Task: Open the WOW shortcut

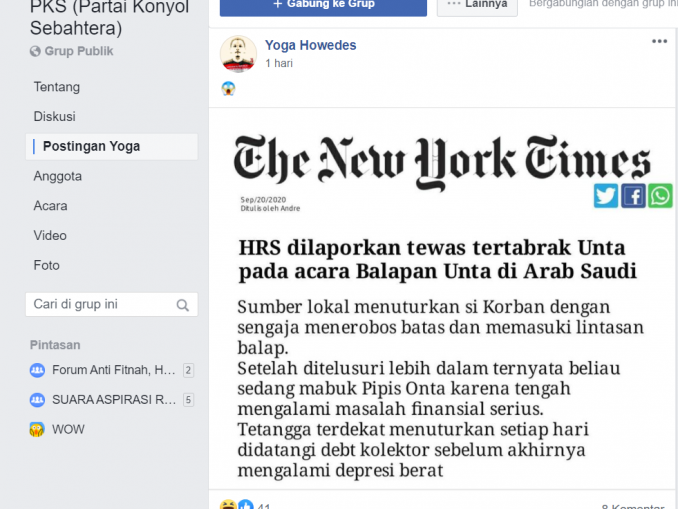Action: (x=68, y=429)
